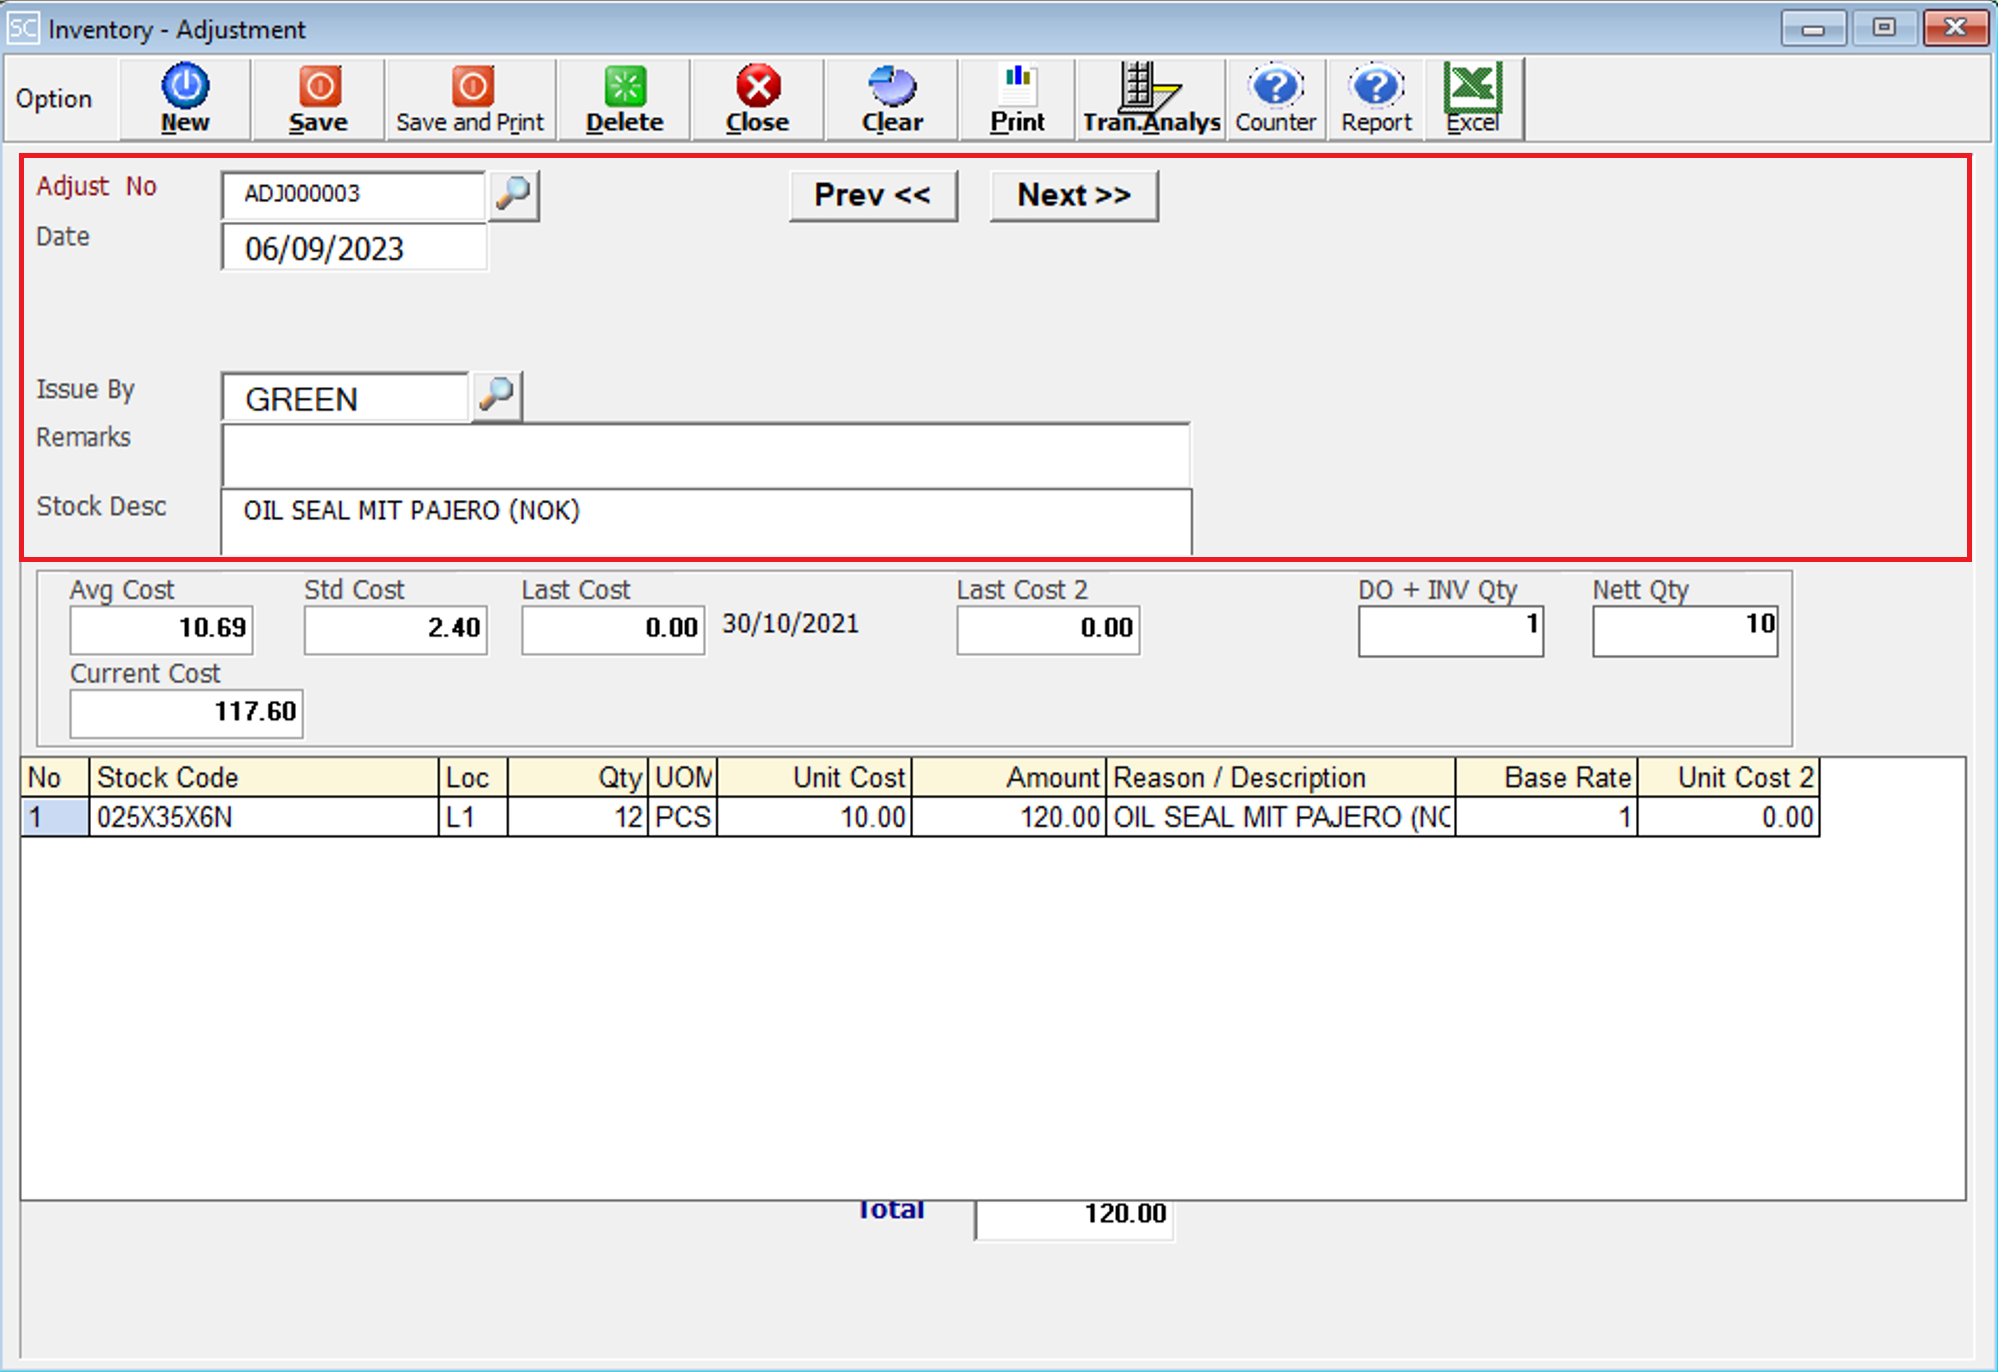Image resolution: width=1998 pixels, height=1372 pixels.
Task: Click the Clear toolbar icon
Action: click(892, 98)
